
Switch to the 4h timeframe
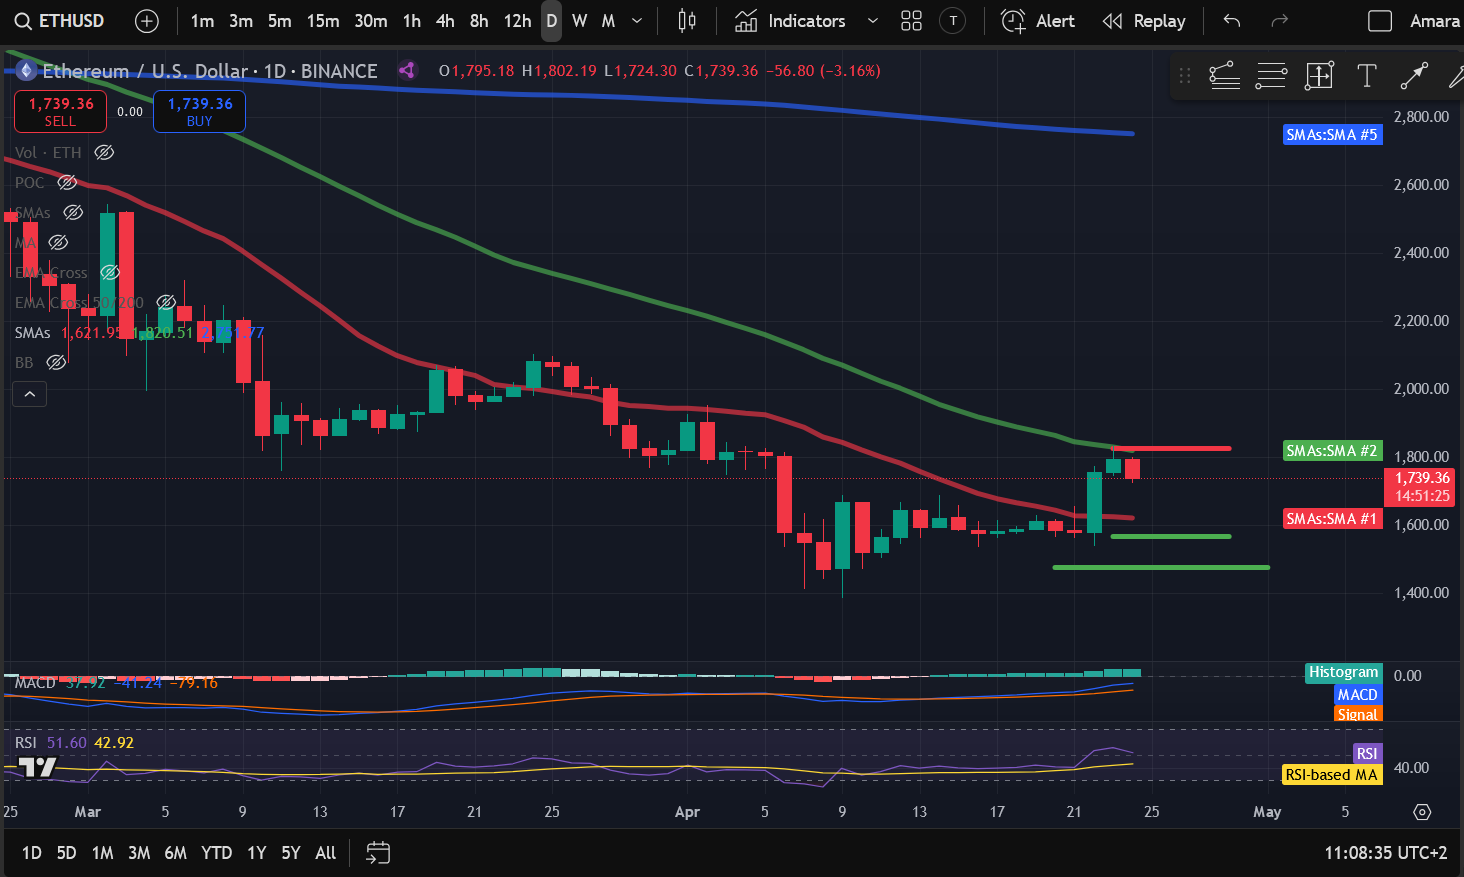click(x=445, y=21)
